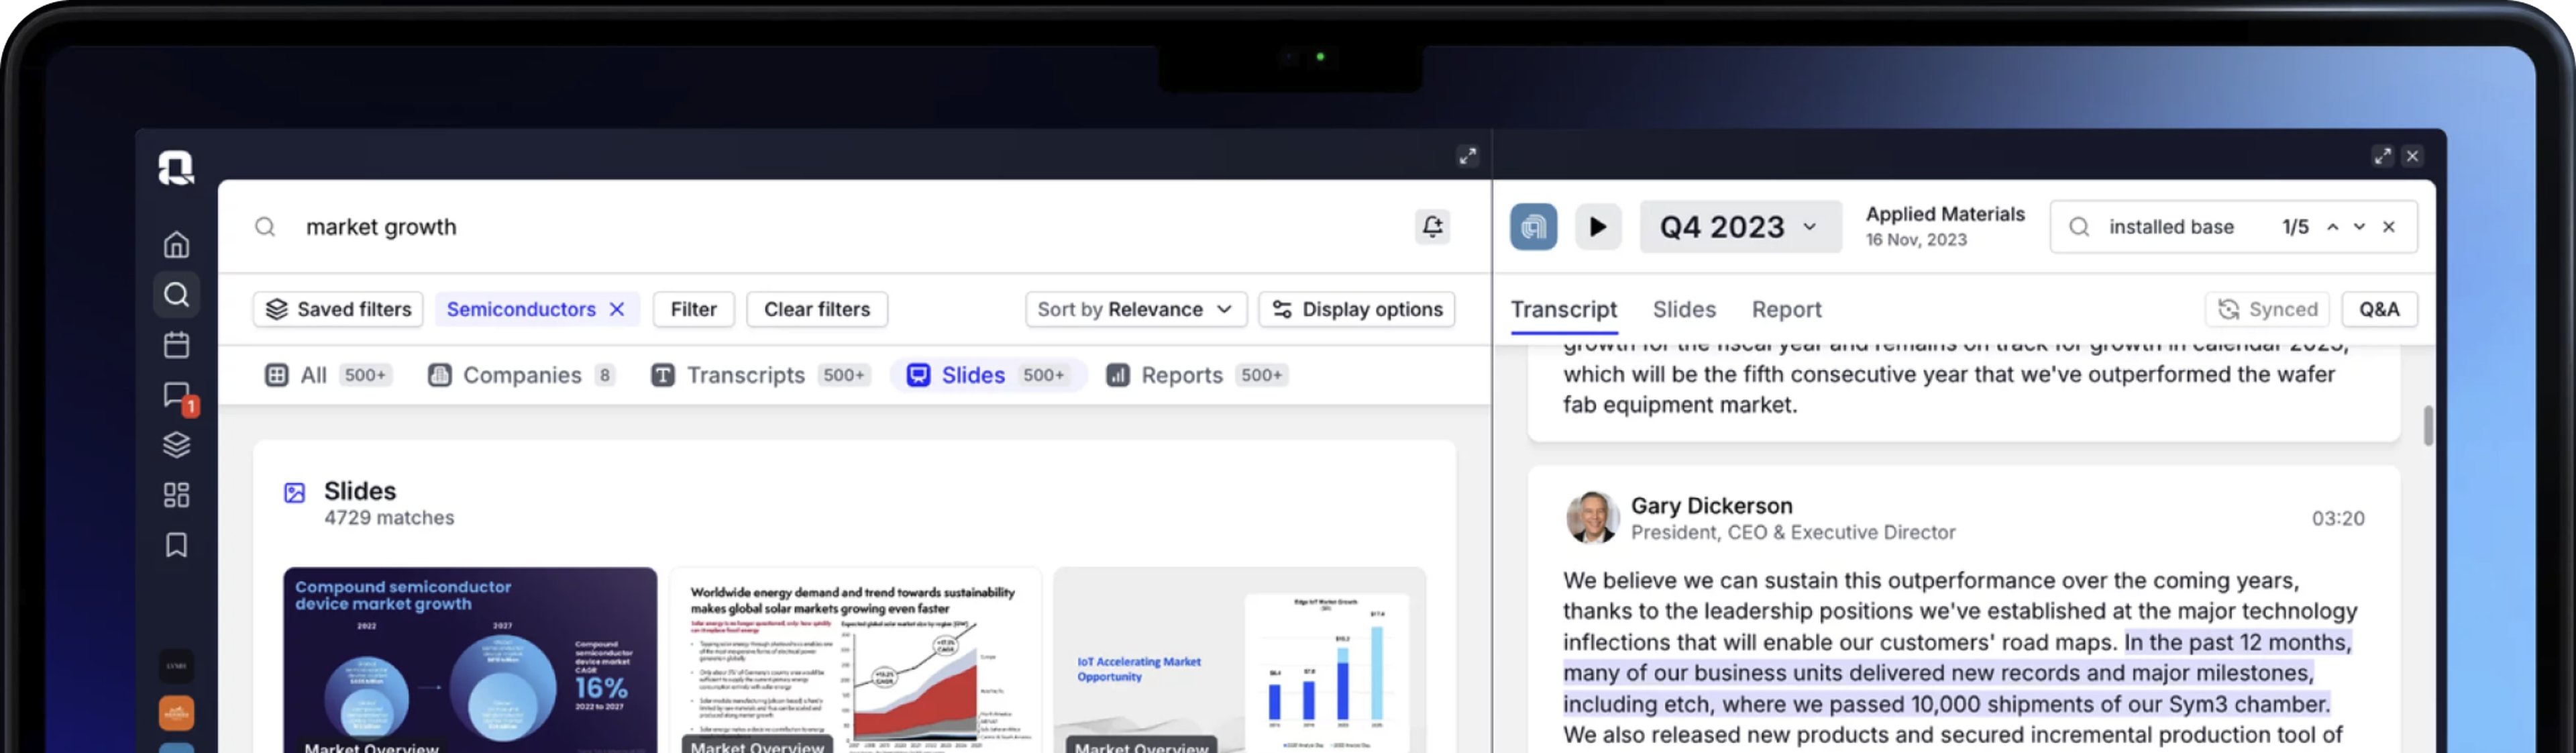
Task: Play the earnings call audio
Action: pyautogui.click(x=1598, y=227)
